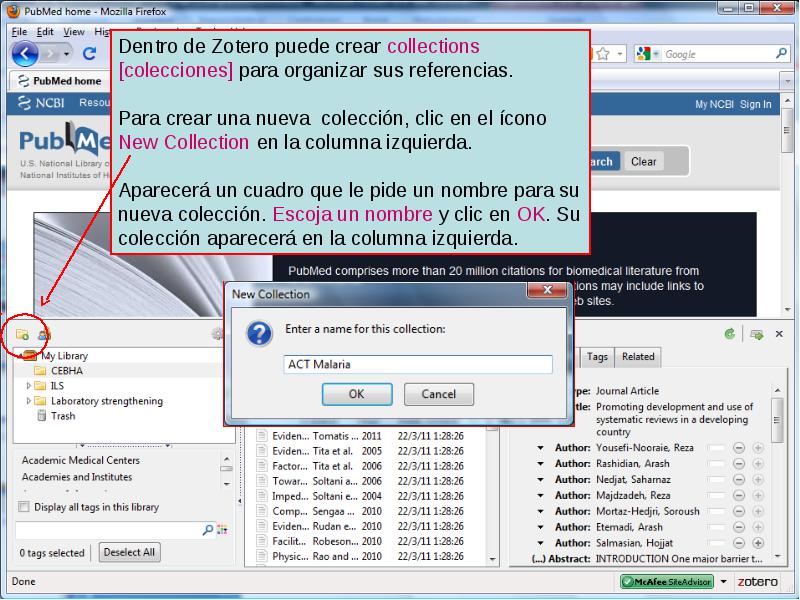Open the Firefox Edit menu
Viewport: 800px width, 600px height.
click(45, 32)
